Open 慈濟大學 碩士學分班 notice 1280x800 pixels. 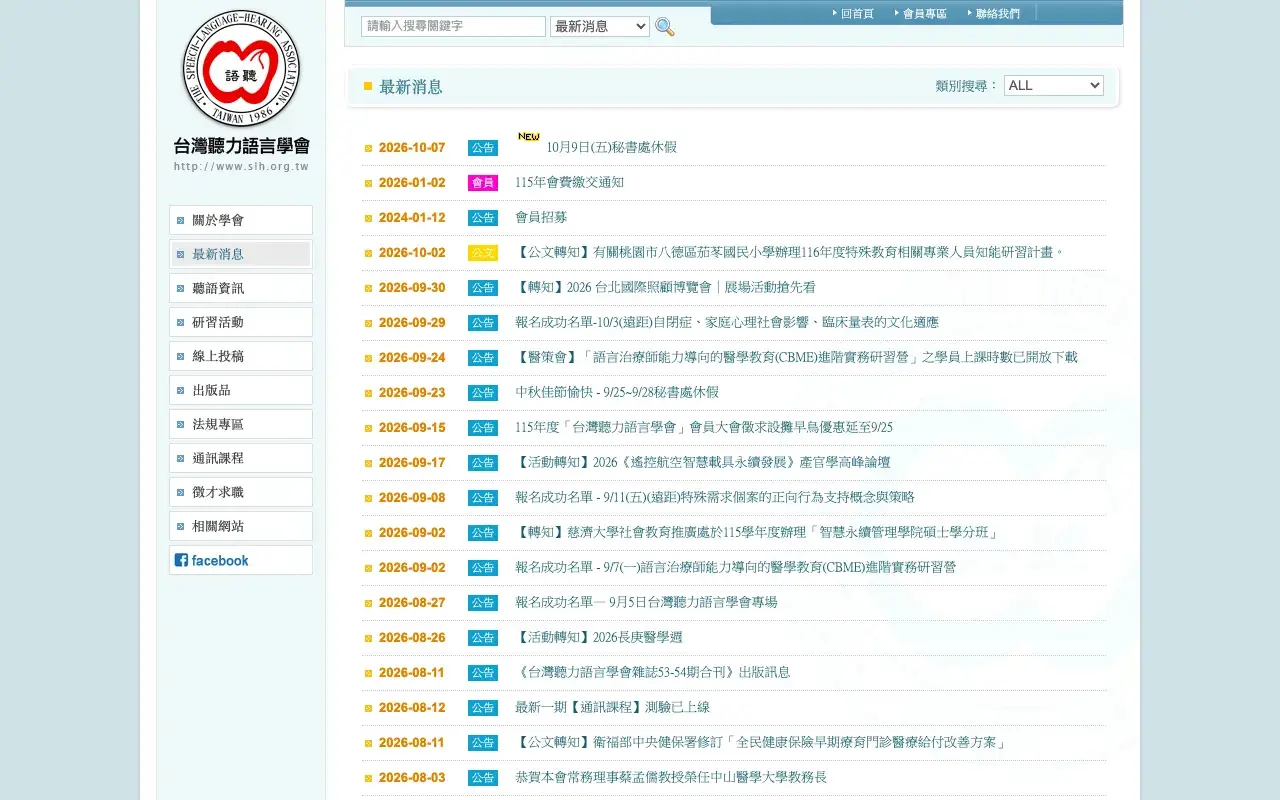pos(757,533)
